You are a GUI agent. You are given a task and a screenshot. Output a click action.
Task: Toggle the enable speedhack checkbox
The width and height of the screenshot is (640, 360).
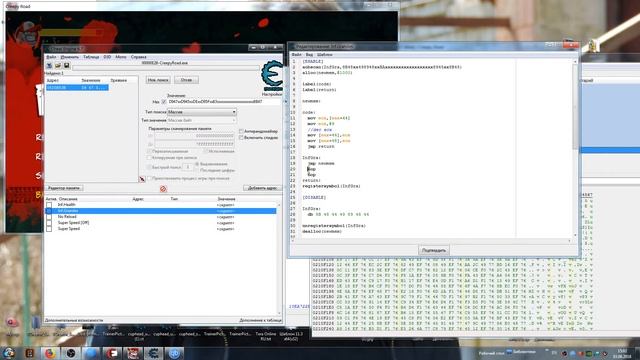pos(241,138)
